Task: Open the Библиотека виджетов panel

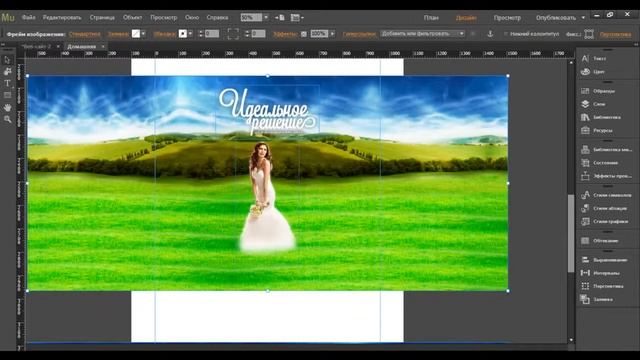Action: coord(606,149)
